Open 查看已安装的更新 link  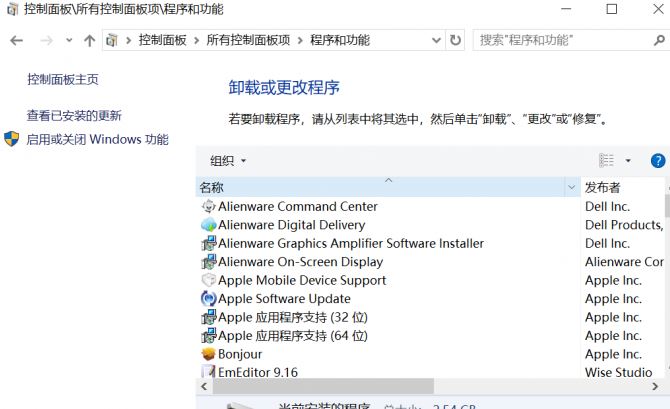[x=74, y=116]
